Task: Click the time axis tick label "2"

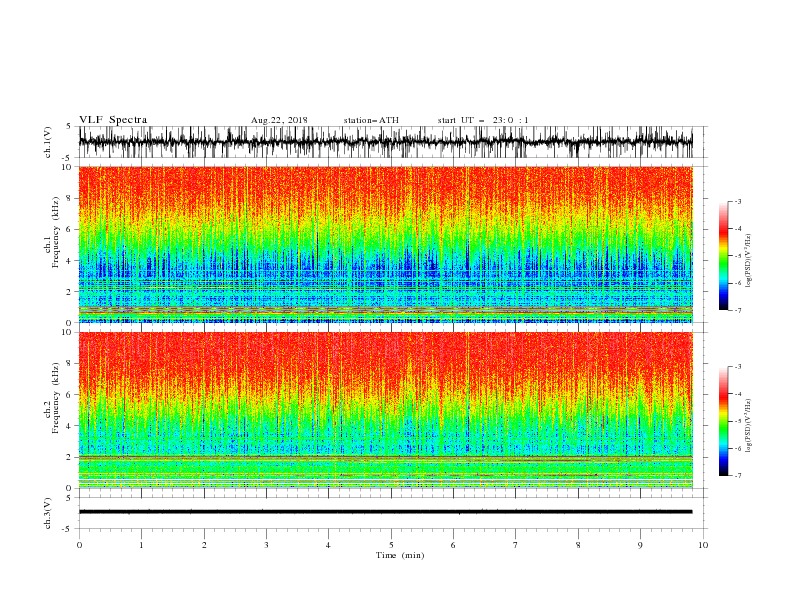Action: 204,545
